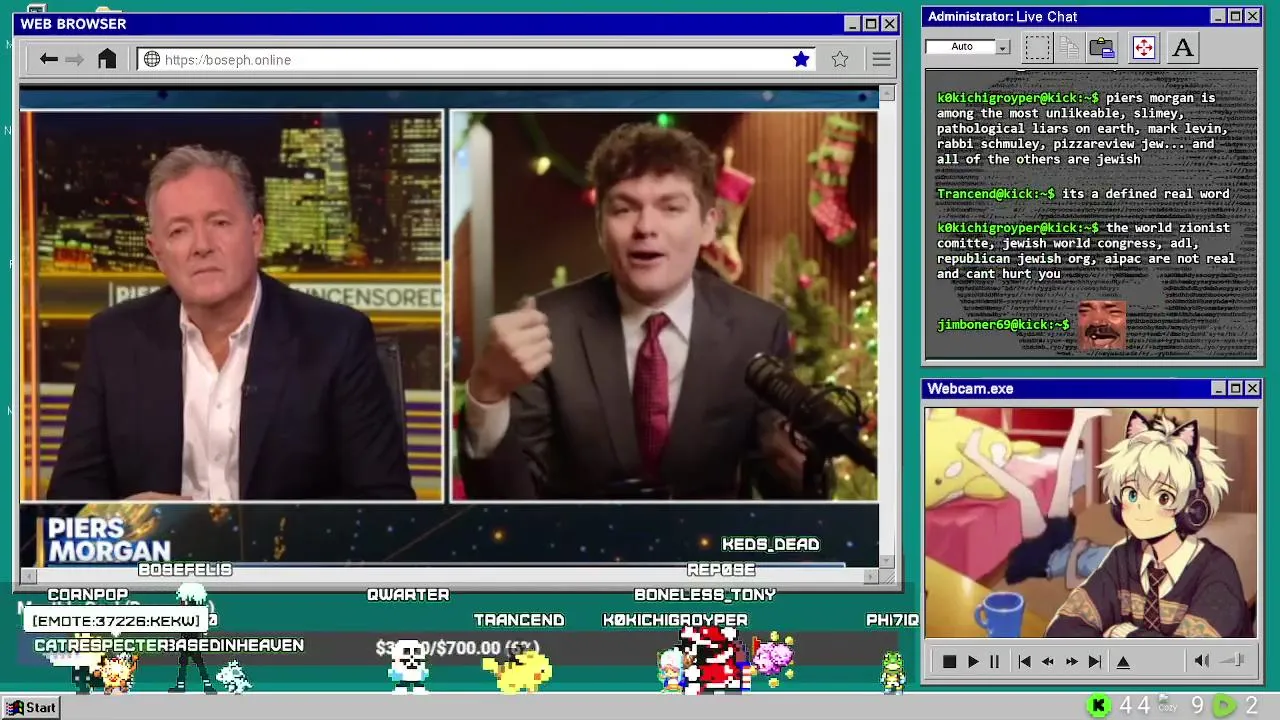The width and height of the screenshot is (1280, 720).
Task: Open the Auto dropdown in Live Chat
Action: point(1002,47)
